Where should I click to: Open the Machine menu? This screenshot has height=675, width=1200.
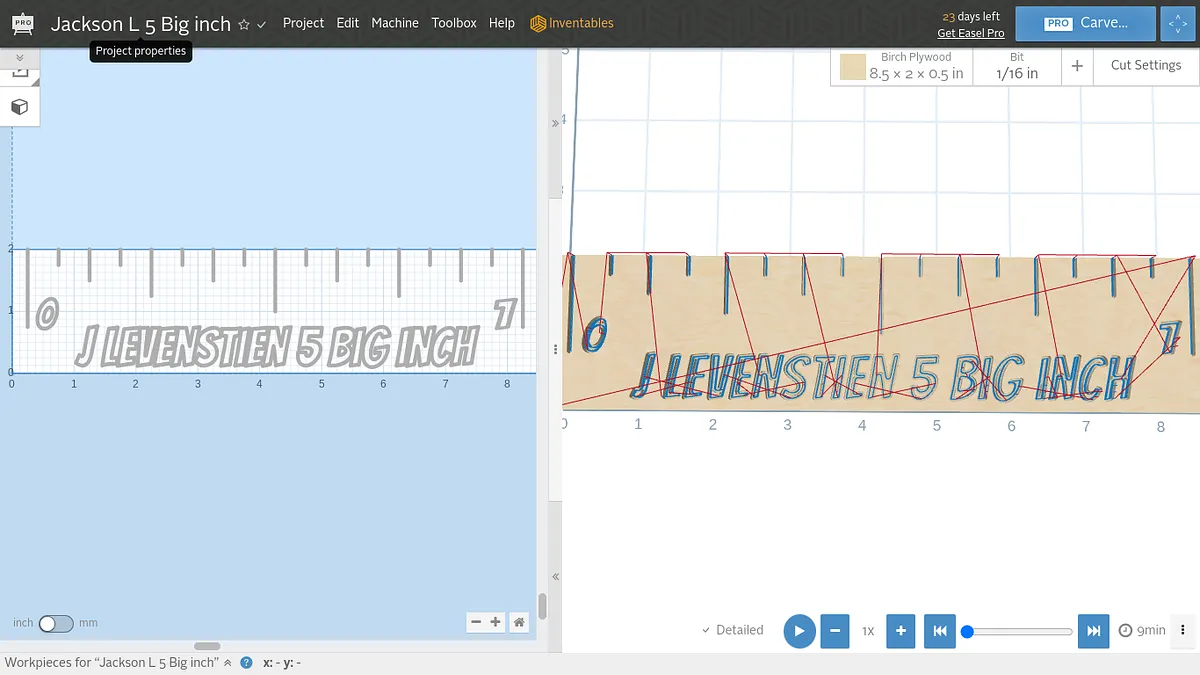(395, 23)
